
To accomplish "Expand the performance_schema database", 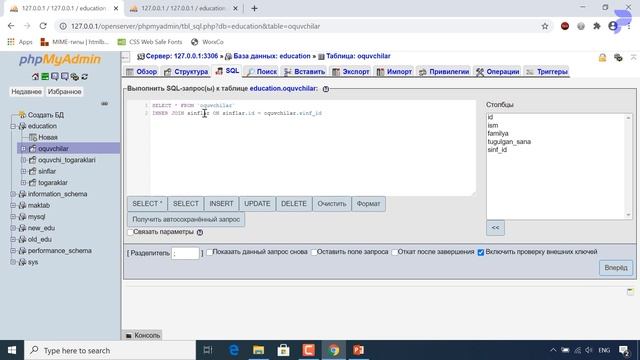I will click(x=13, y=251).
